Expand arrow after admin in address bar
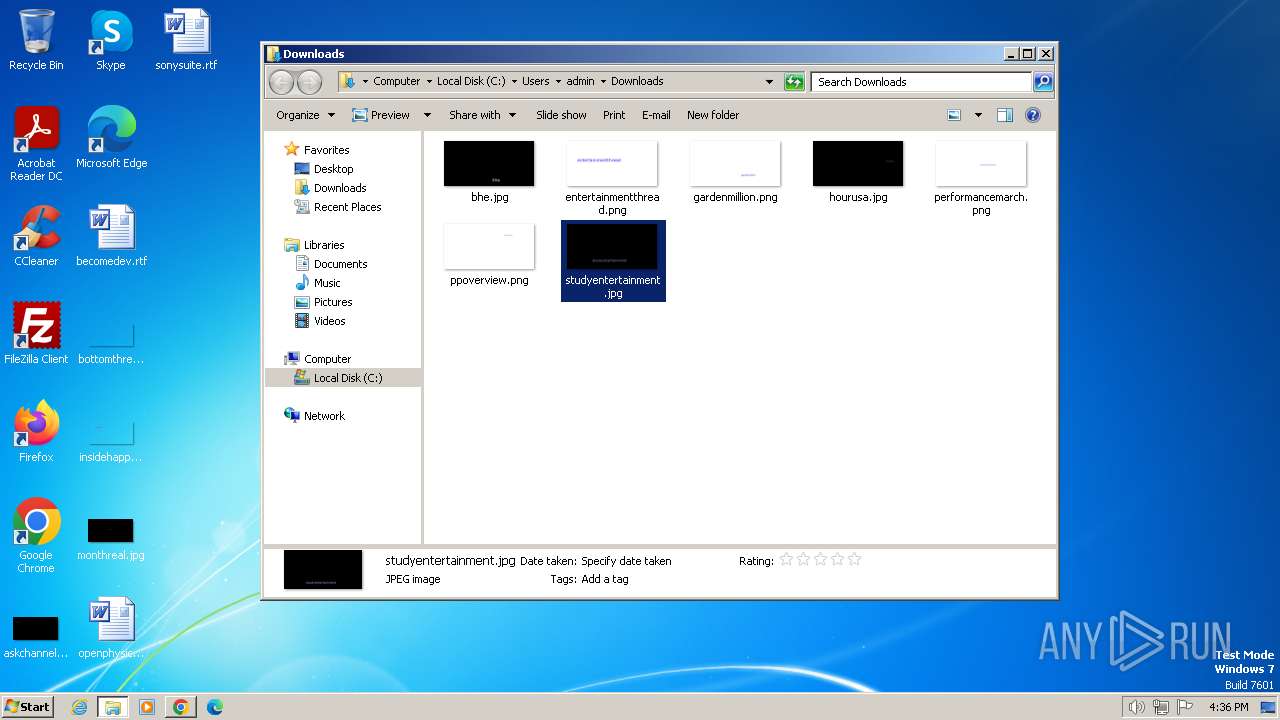Screen dimensions: 1280x720 [x=603, y=82]
